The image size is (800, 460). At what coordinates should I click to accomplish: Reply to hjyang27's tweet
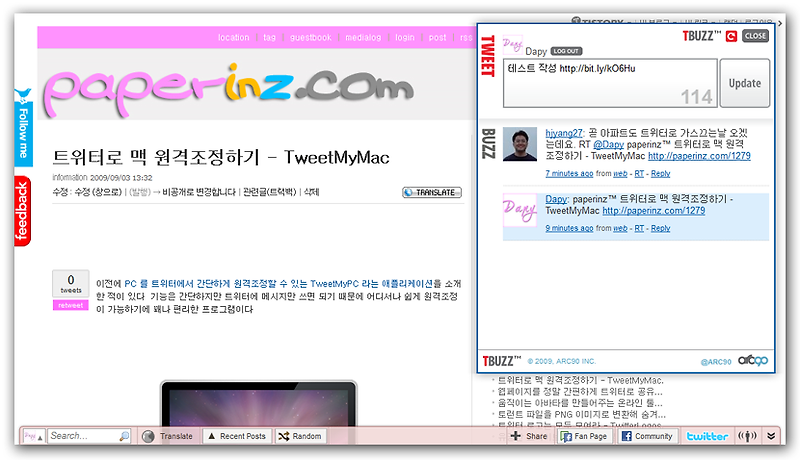pyautogui.click(x=660, y=173)
